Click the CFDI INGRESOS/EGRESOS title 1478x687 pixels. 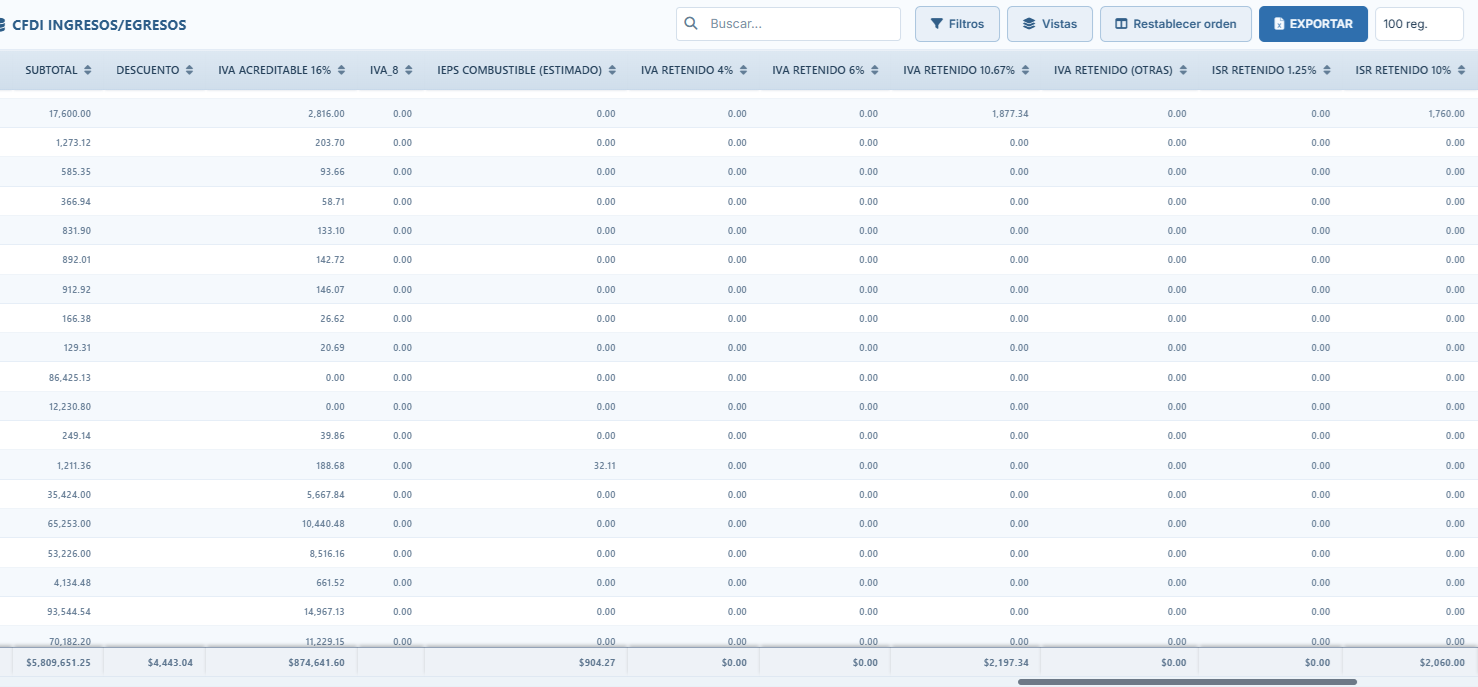point(99,25)
